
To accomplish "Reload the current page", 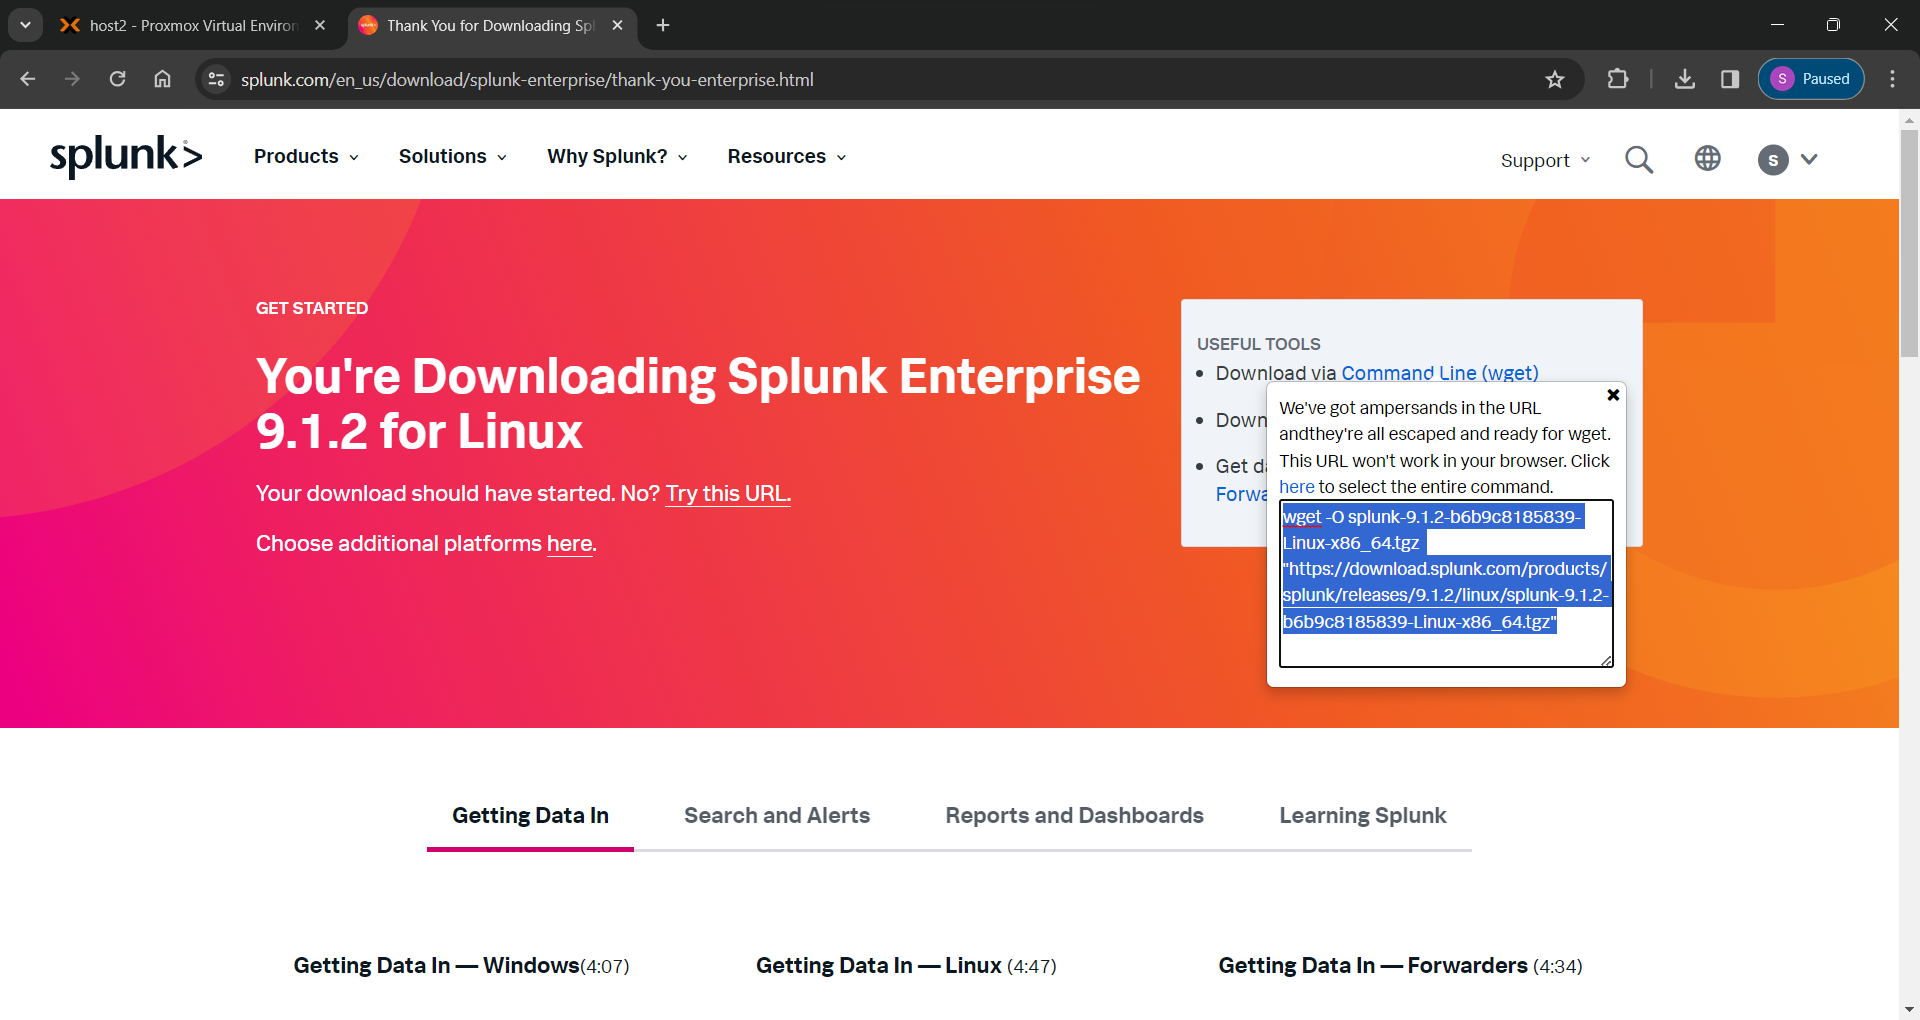I will point(117,79).
